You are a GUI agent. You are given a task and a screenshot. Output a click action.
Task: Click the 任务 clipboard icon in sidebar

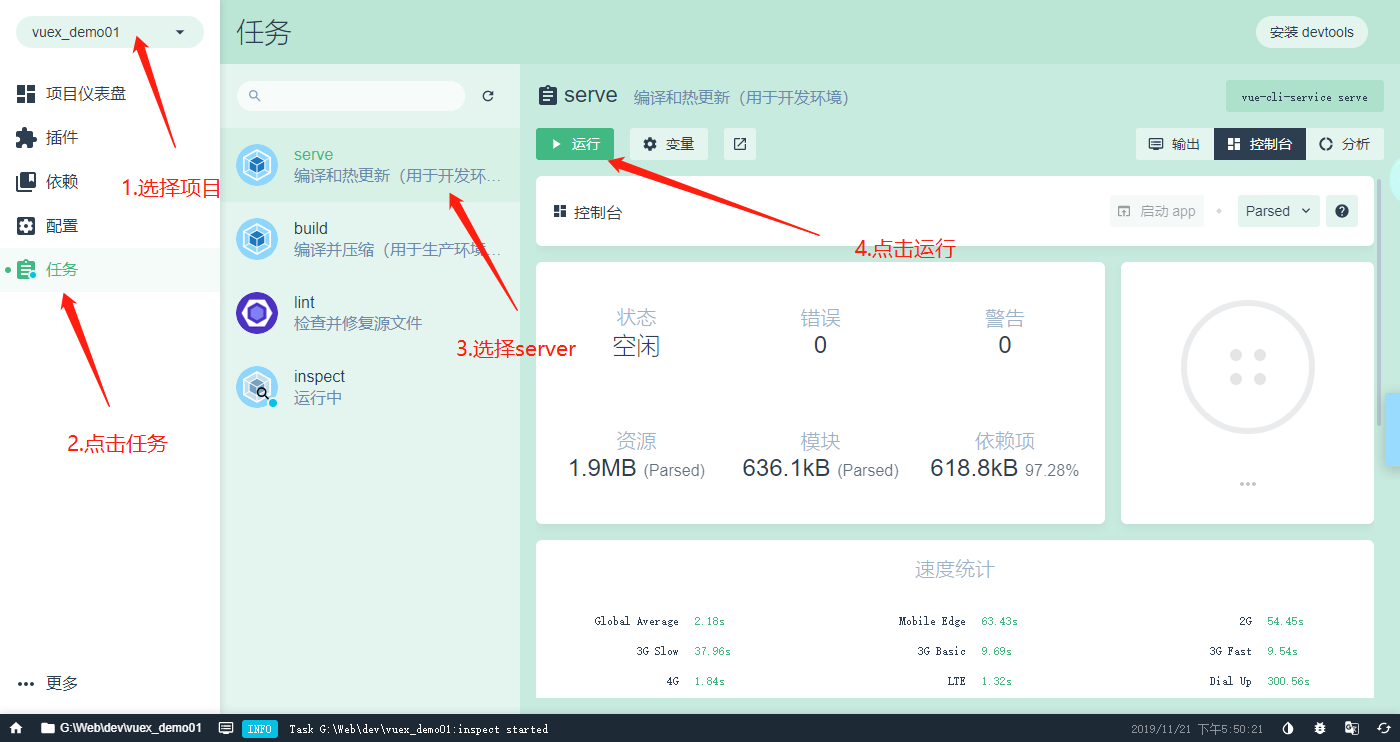point(26,270)
